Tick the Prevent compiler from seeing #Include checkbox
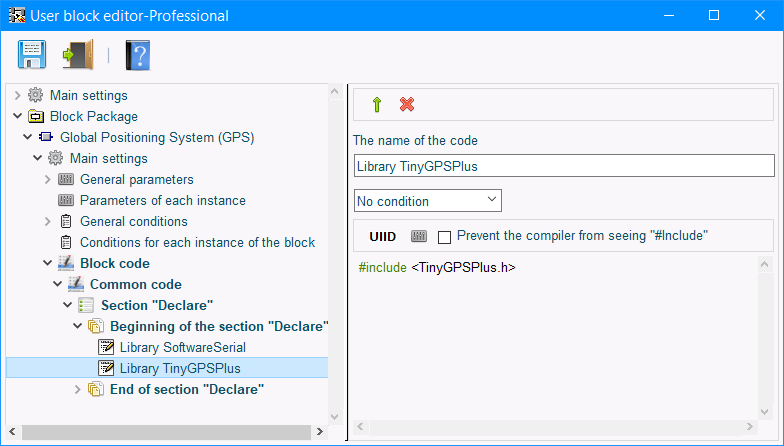 444,237
